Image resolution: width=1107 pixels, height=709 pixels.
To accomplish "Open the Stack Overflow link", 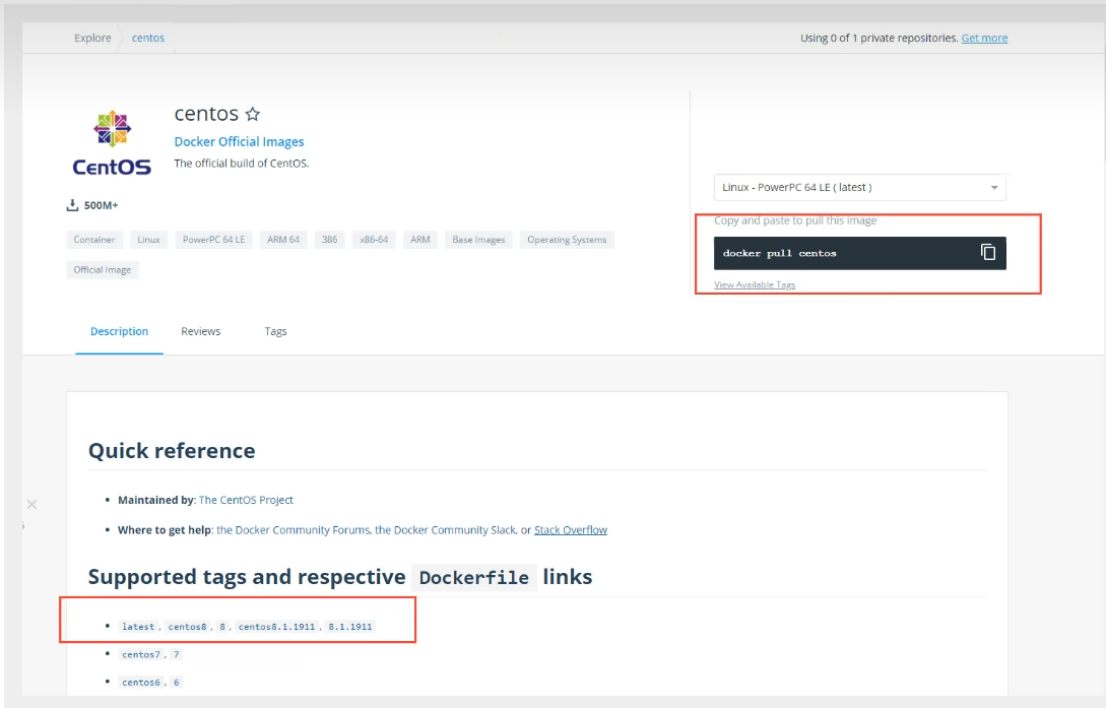I will (570, 530).
